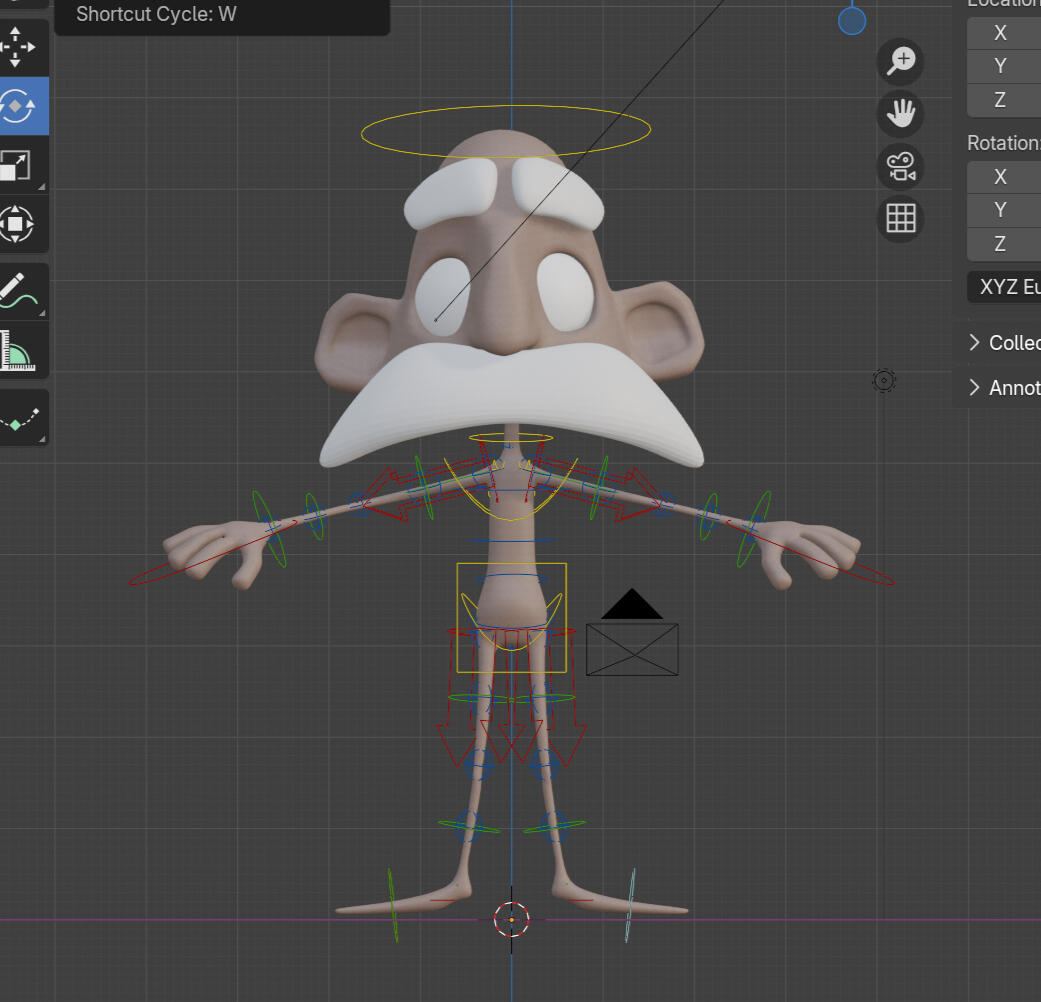
Task: Toggle perspective/orthographic with grid icon
Action: point(901,218)
